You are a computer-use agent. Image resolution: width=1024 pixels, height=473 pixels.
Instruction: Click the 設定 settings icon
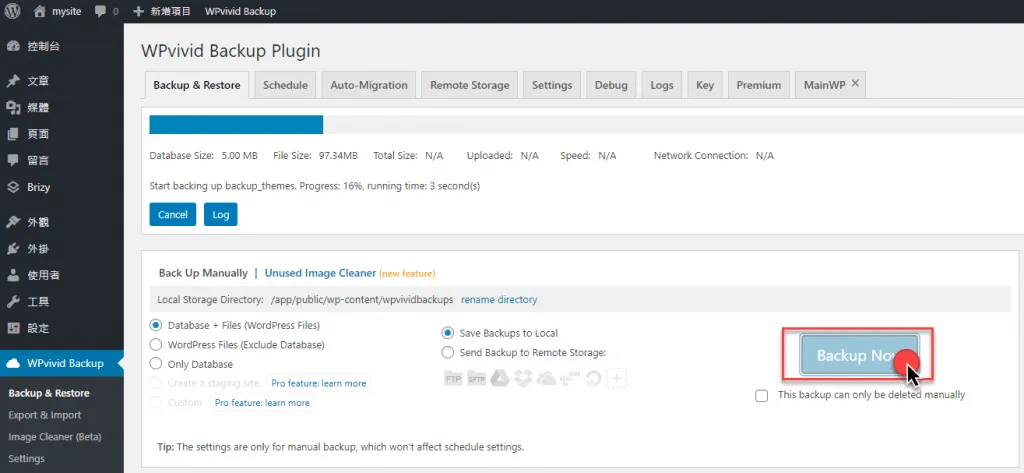(13, 328)
